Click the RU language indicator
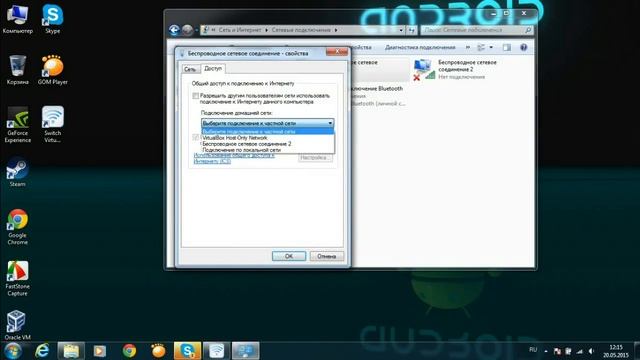This screenshot has height=360, width=640. coord(533,350)
